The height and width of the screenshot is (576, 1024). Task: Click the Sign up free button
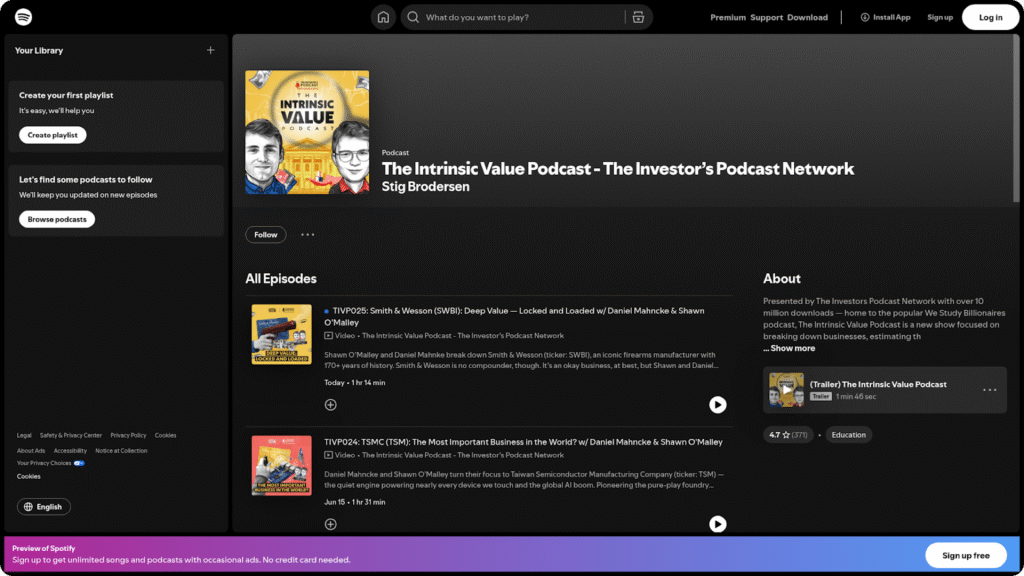965,556
